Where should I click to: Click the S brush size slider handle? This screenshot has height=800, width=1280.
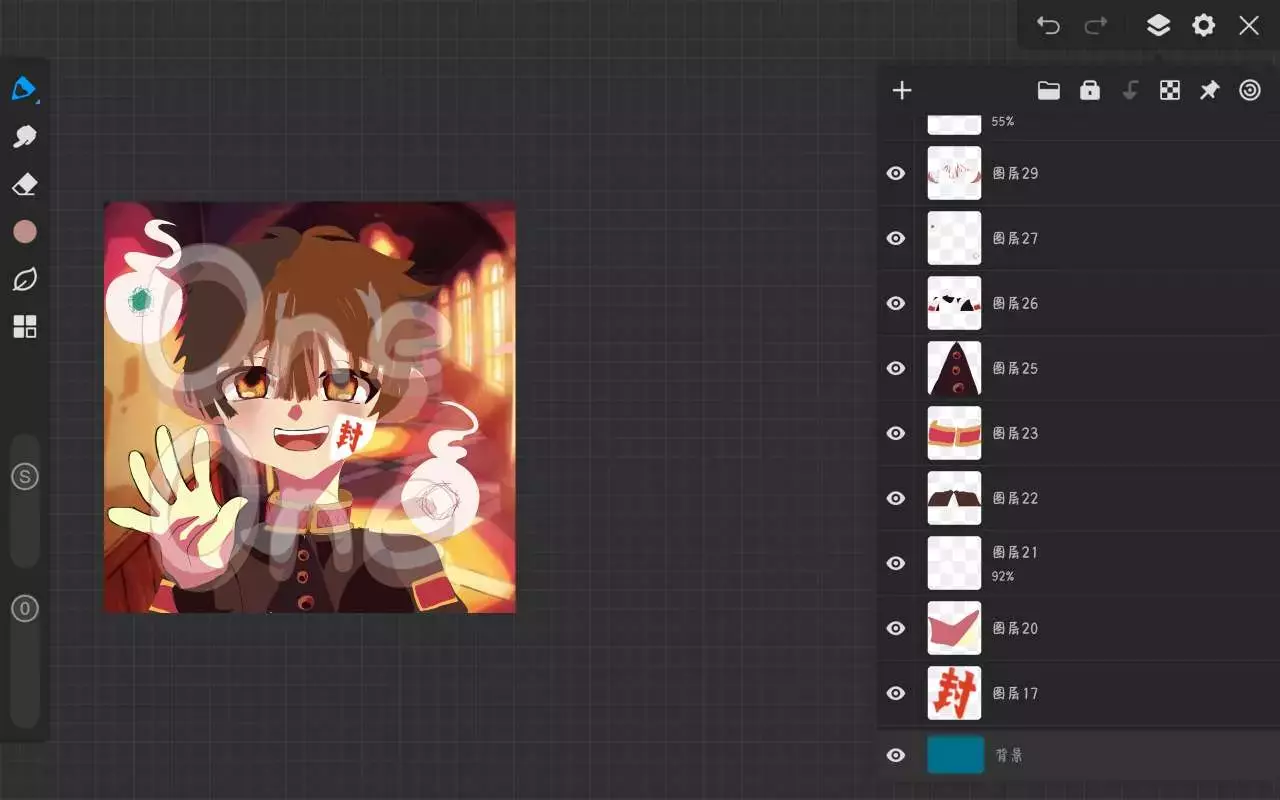[25, 477]
